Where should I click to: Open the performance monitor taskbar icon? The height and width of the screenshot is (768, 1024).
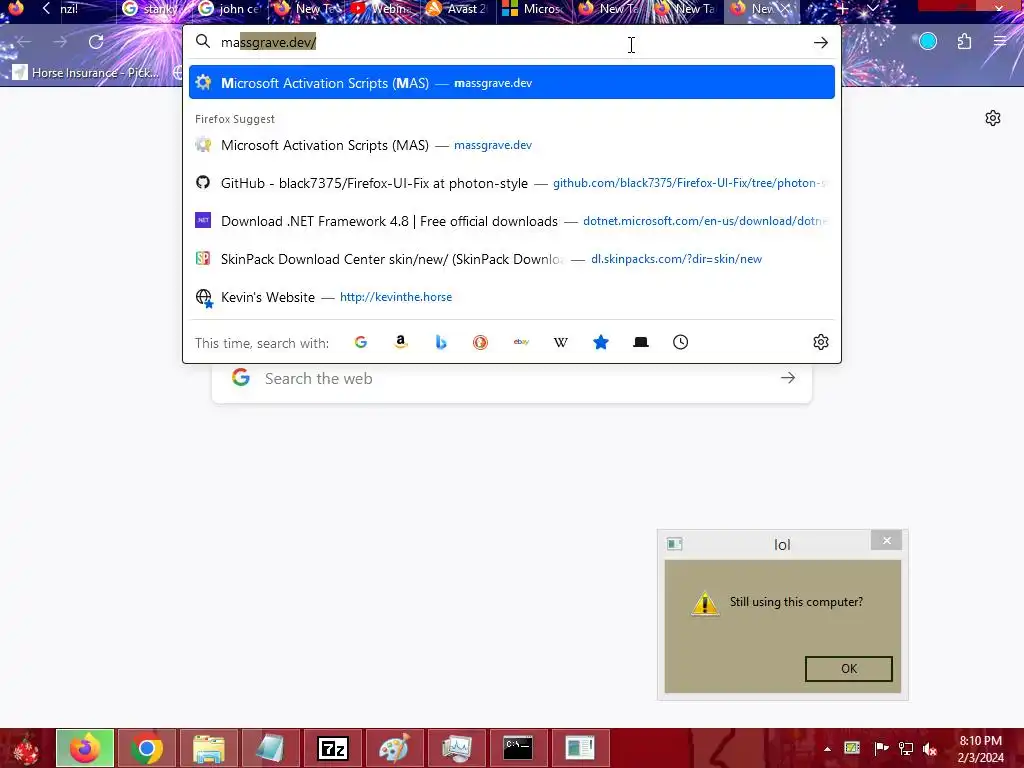(x=456, y=748)
